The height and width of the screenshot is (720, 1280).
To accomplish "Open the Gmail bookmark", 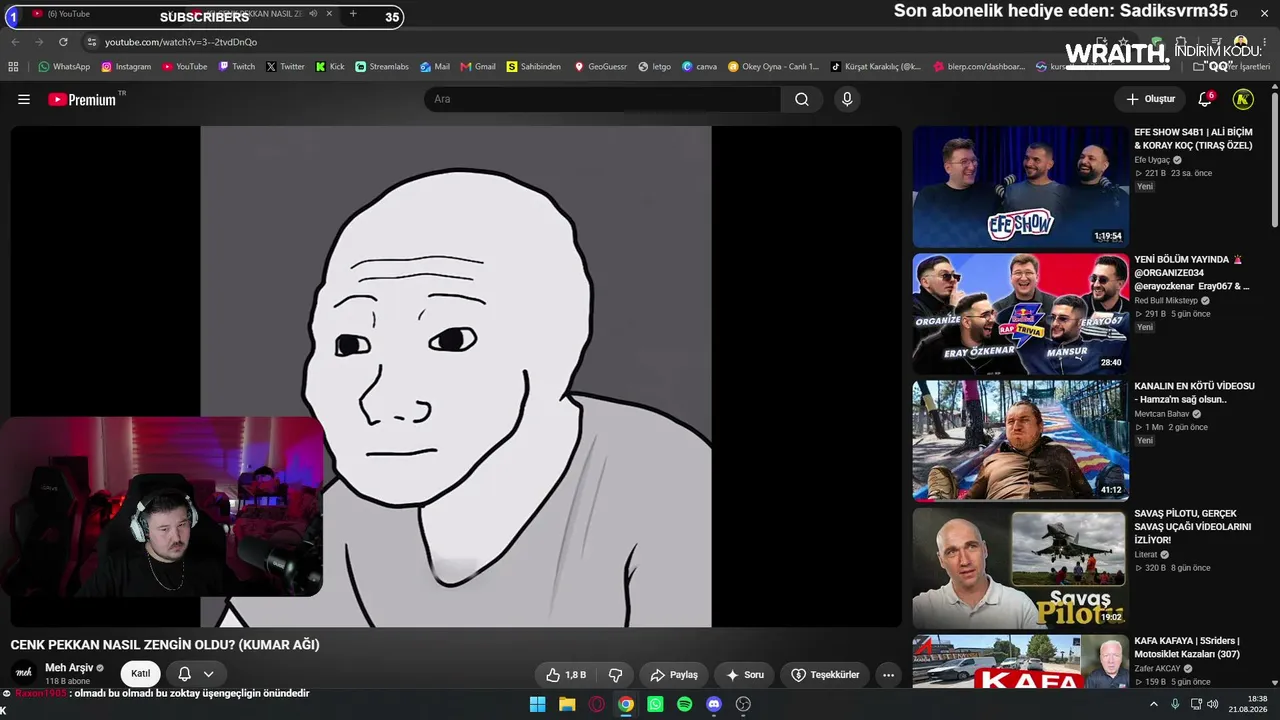I will pos(478,67).
